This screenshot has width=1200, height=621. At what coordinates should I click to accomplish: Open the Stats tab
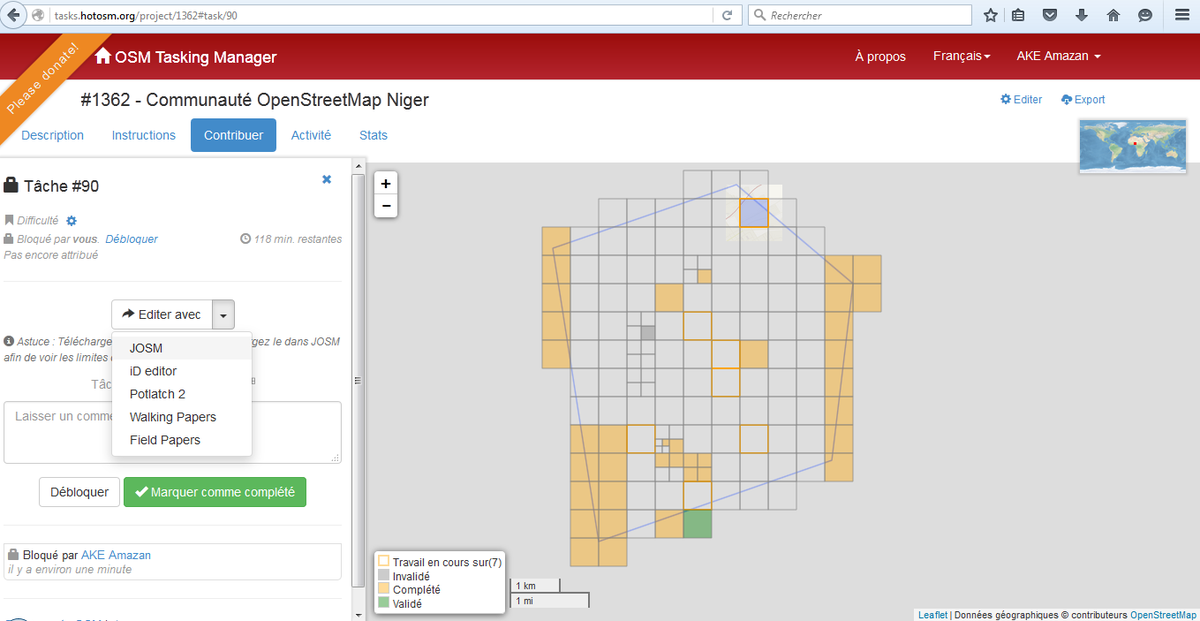[x=373, y=135]
